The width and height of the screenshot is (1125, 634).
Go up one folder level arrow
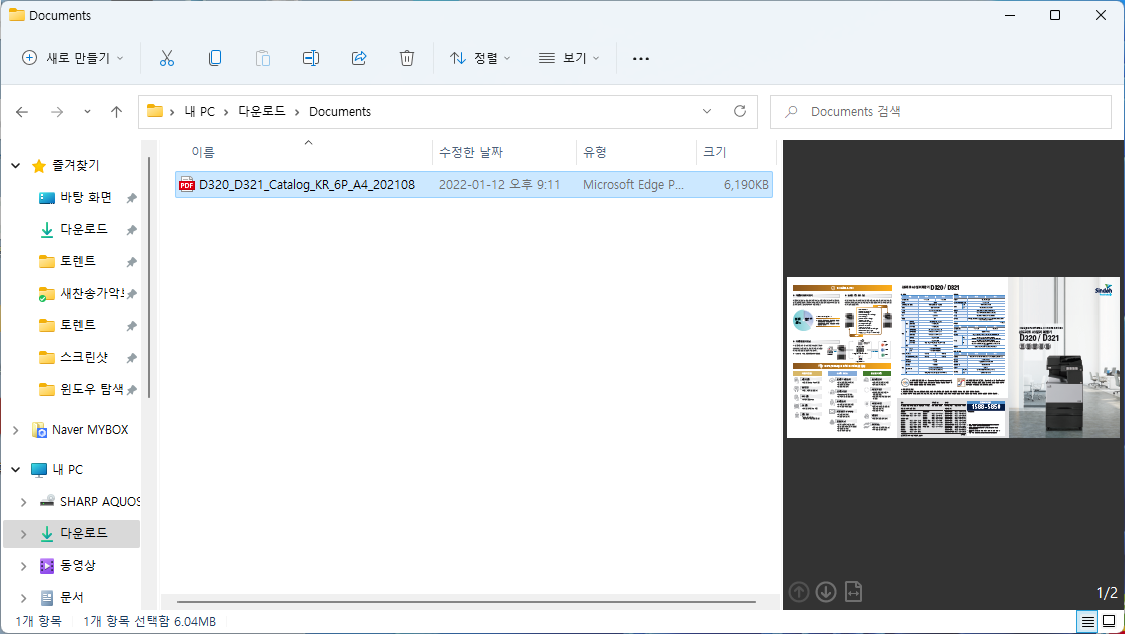pos(116,112)
